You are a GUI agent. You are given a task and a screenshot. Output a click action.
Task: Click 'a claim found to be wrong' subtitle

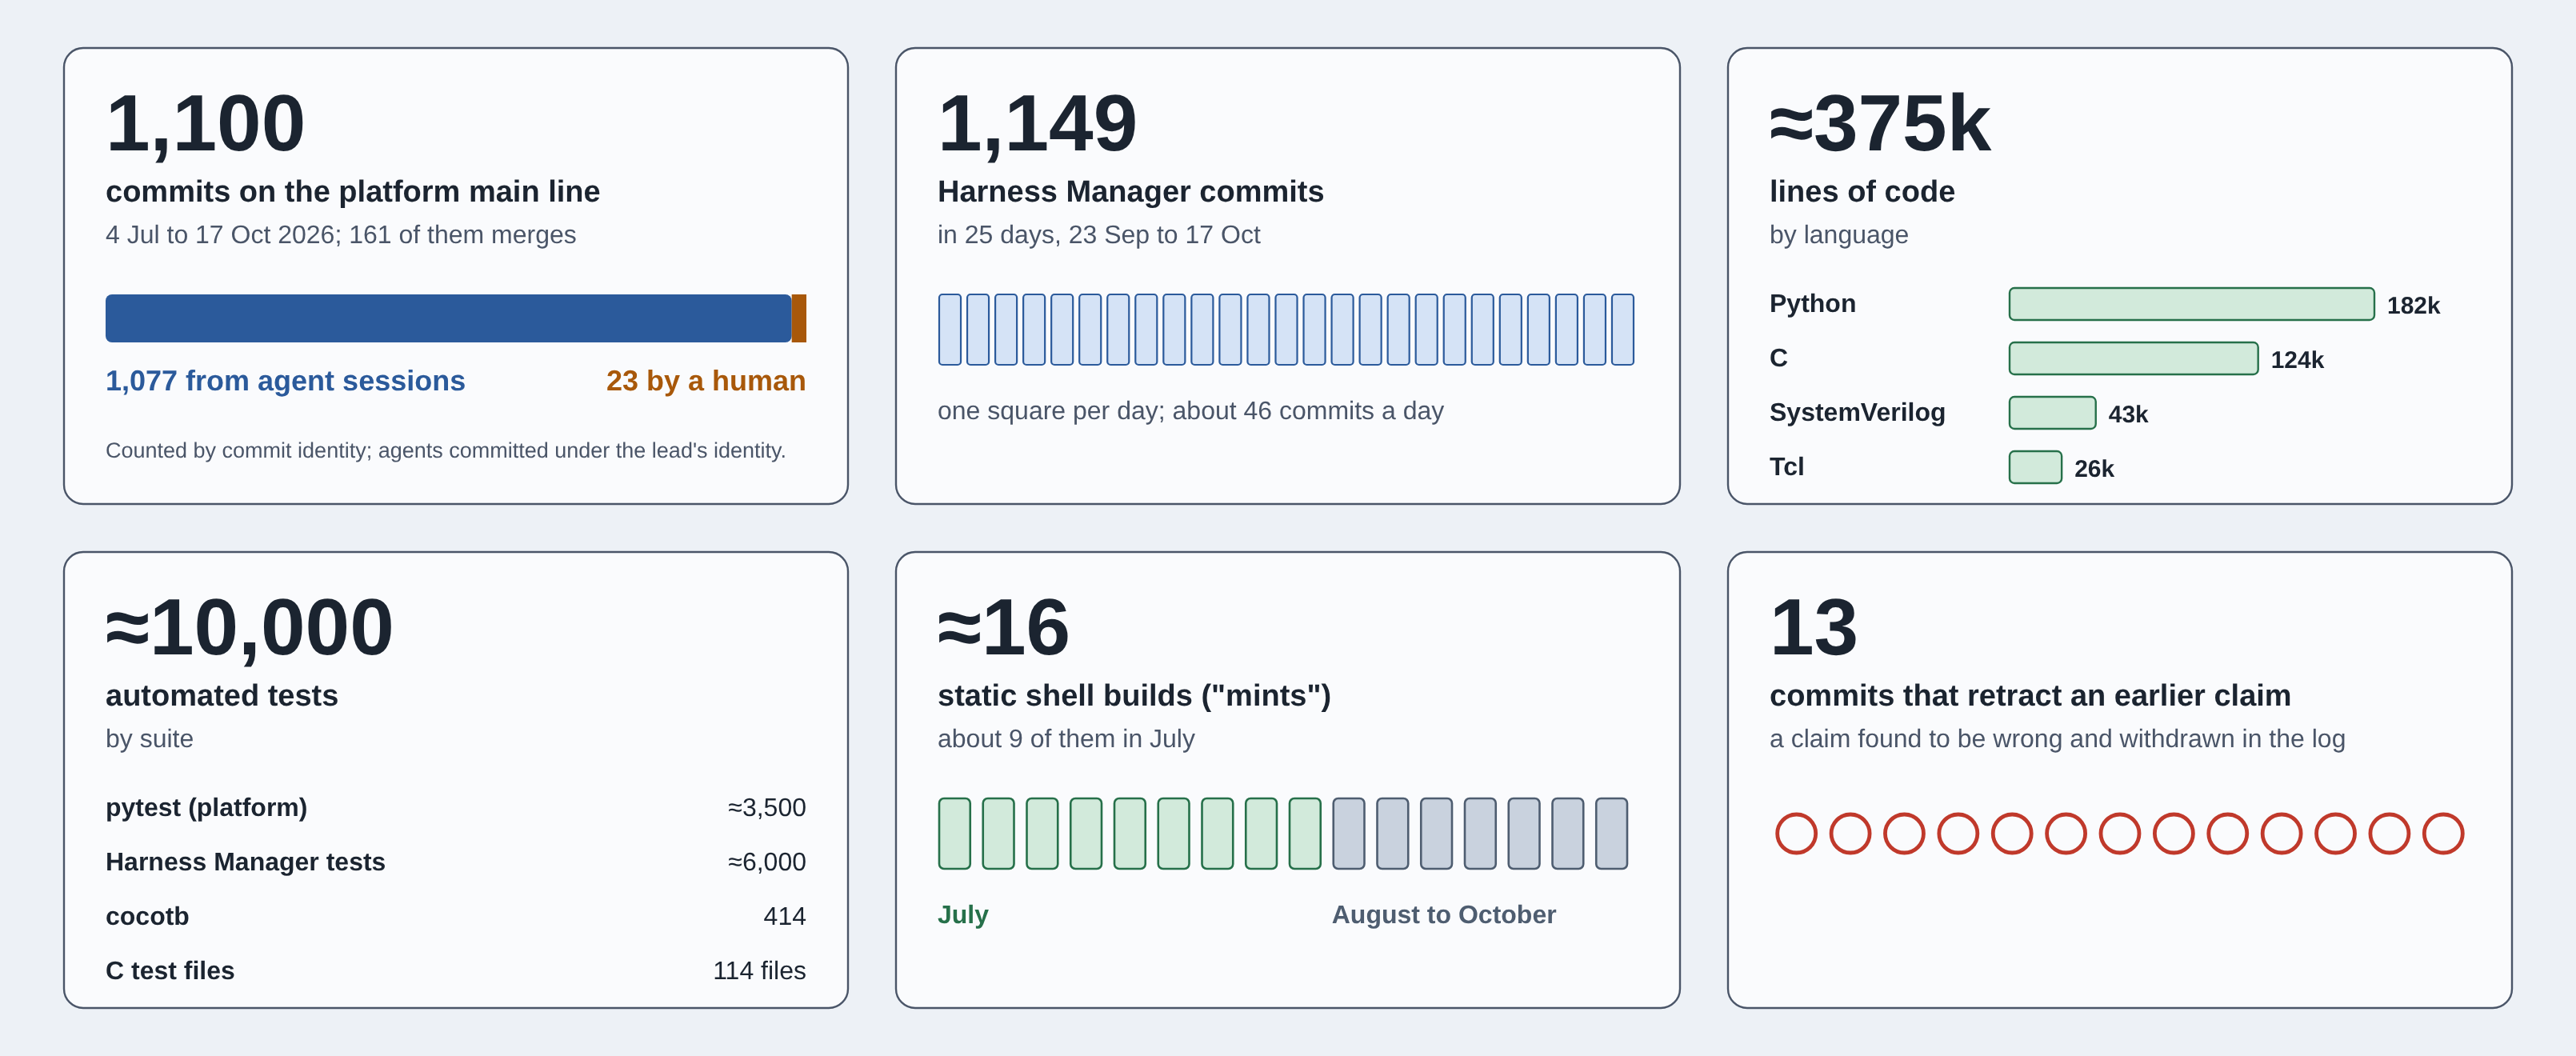coord(2057,739)
